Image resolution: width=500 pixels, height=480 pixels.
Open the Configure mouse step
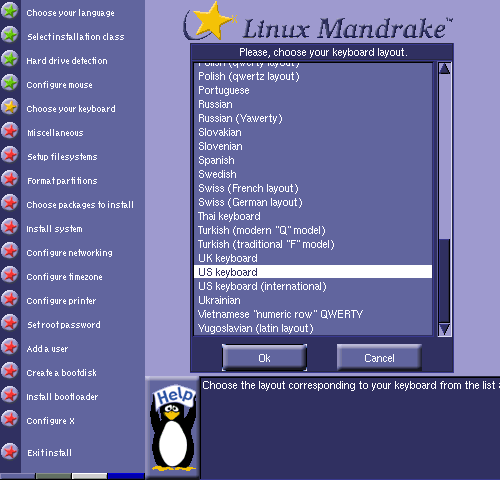pyautogui.click(x=59, y=85)
